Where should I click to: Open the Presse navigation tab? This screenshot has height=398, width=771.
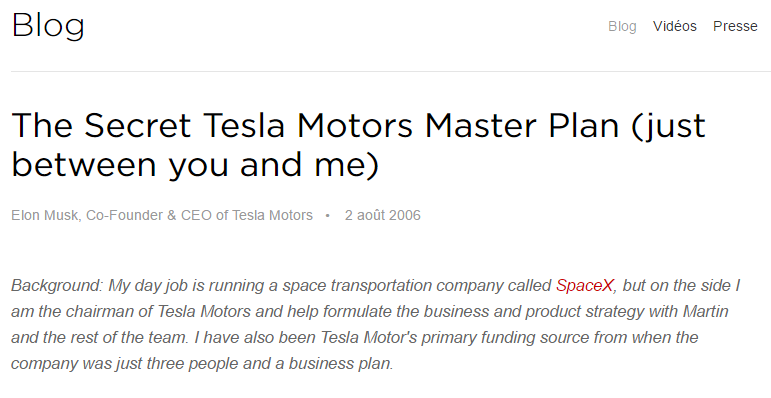click(735, 26)
